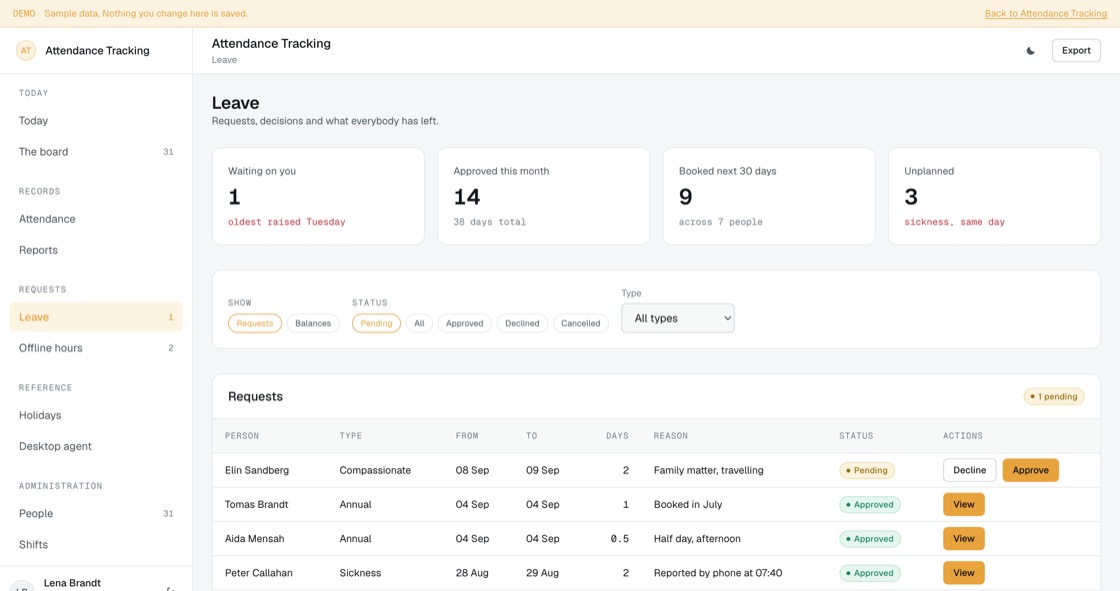Screen dimensions: 1120x591
Task: Toggle dark mode with the moon icon
Action: [x=1031, y=51]
